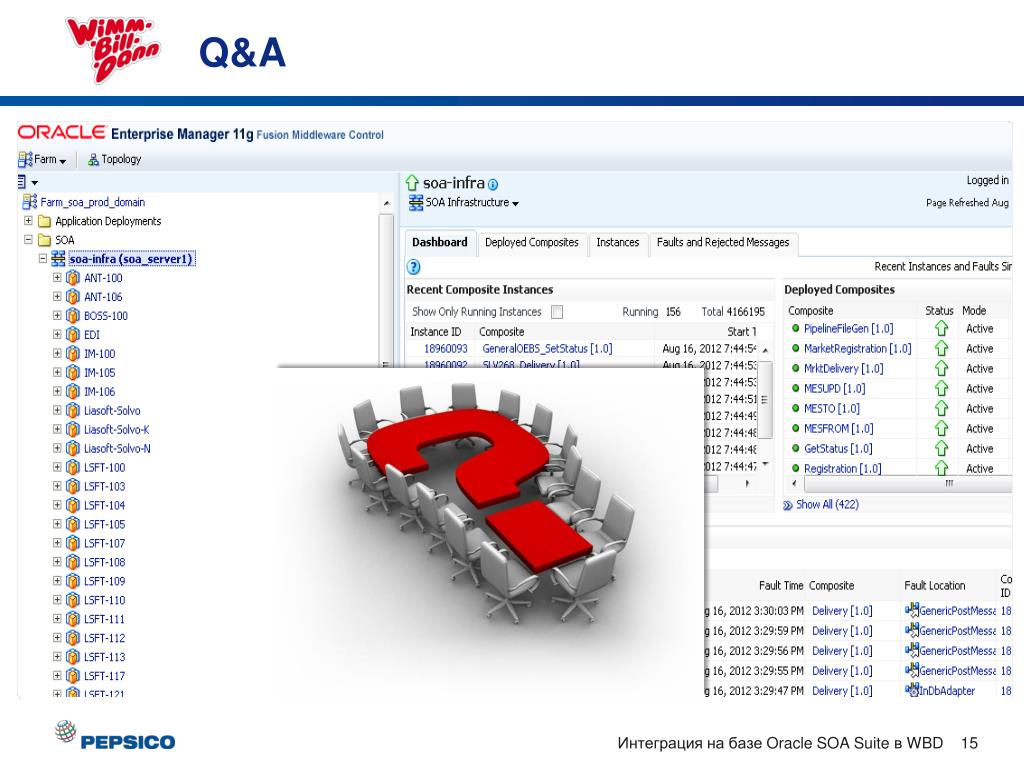This screenshot has width=1024, height=768.
Task: Click the LSFT-105 partition icon
Action: (x=73, y=524)
